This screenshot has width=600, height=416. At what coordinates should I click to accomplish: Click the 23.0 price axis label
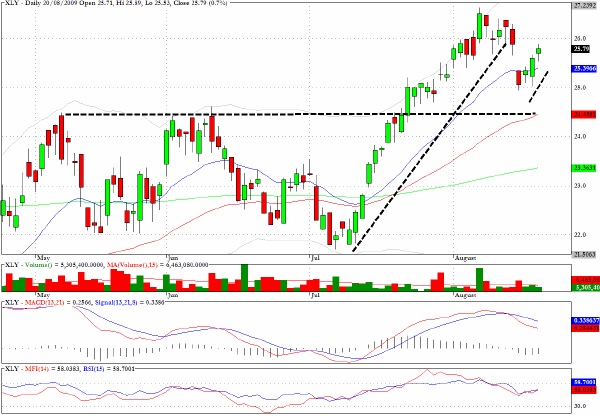tap(580, 186)
